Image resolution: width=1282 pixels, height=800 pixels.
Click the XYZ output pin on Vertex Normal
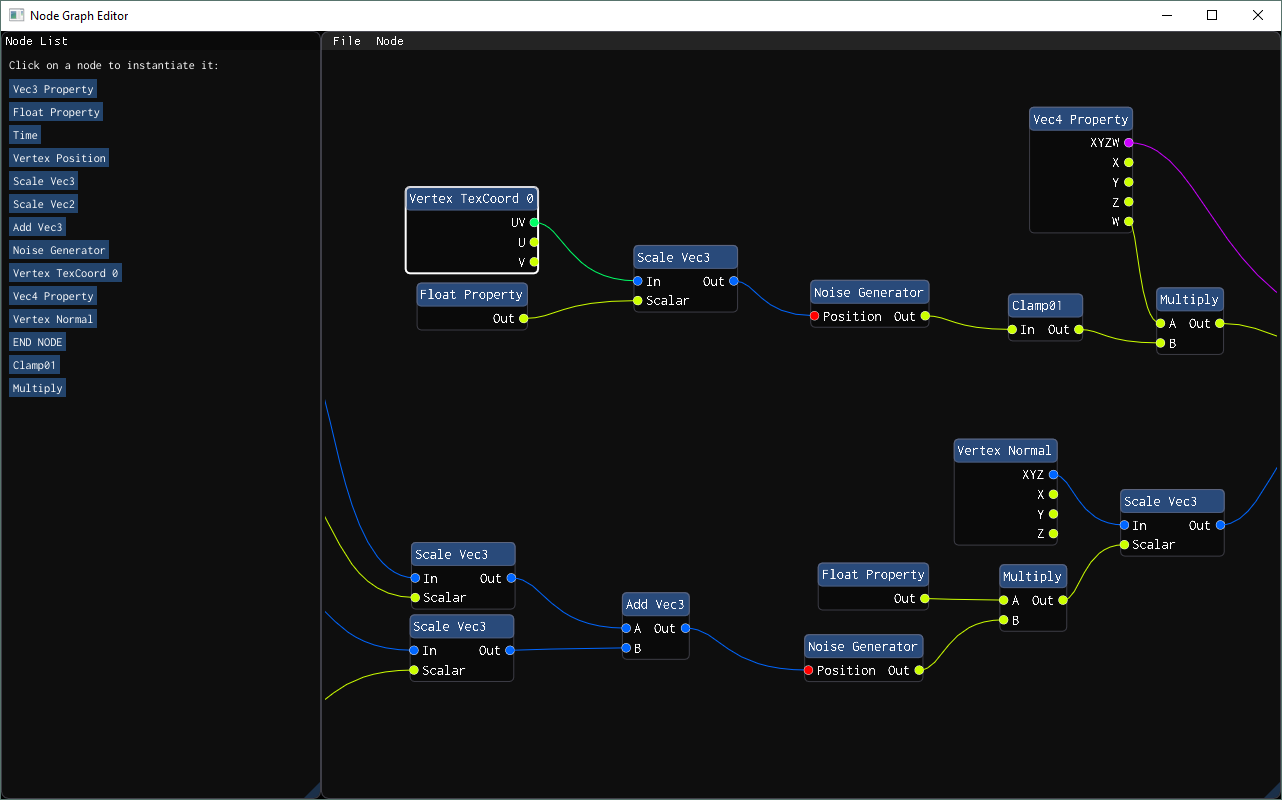(x=1053, y=474)
